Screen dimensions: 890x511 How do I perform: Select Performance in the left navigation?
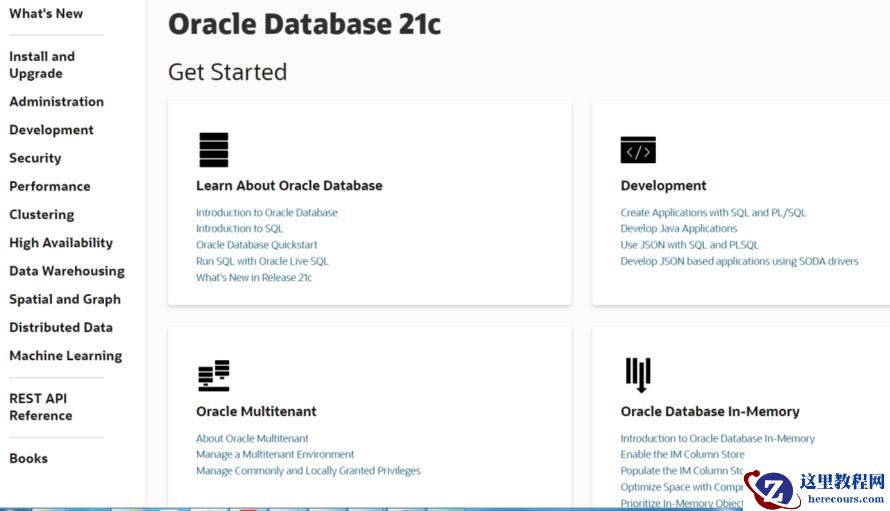pos(49,186)
